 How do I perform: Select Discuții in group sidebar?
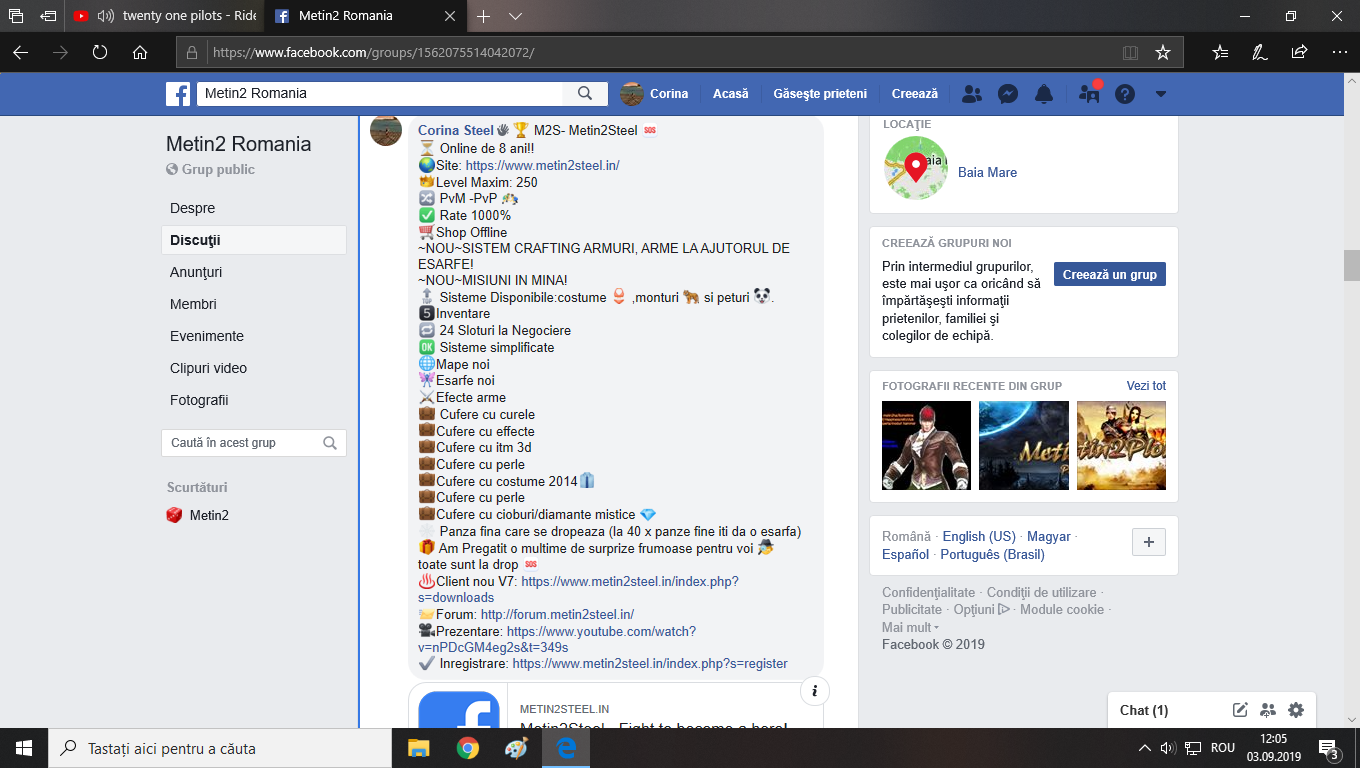tap(254, 240)
